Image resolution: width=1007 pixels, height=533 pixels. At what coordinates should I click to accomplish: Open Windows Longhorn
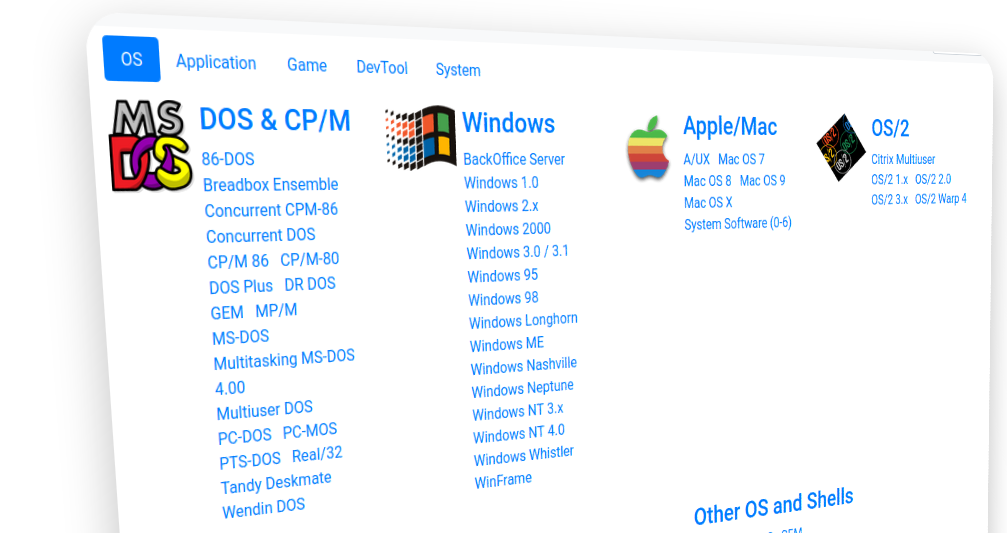523,321
